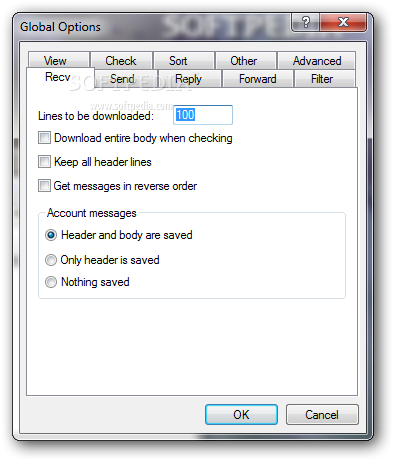Confirm settings with OK button
Image resolution: width=394 pixels, height=461 pixels.
click(241, 415)
